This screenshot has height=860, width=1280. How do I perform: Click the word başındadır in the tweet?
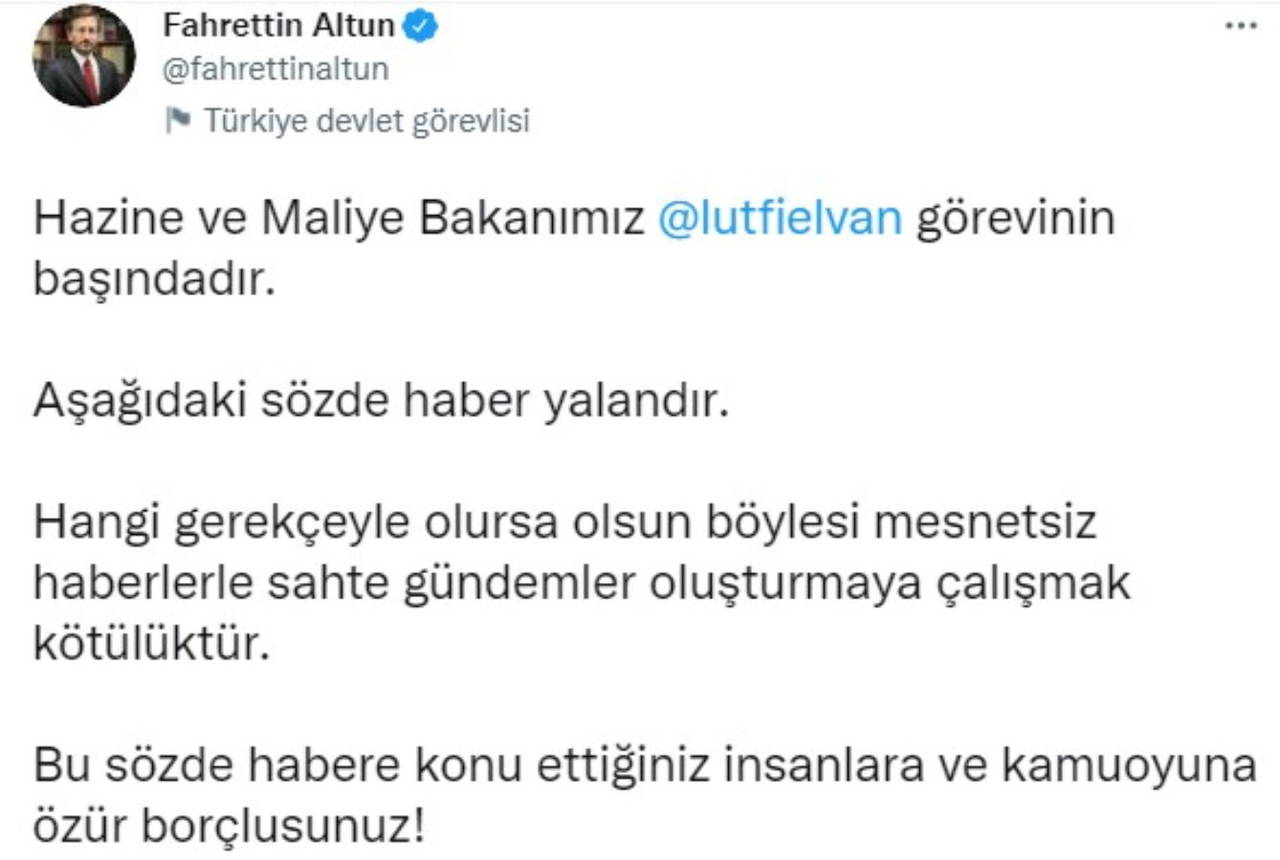point(154,281)
